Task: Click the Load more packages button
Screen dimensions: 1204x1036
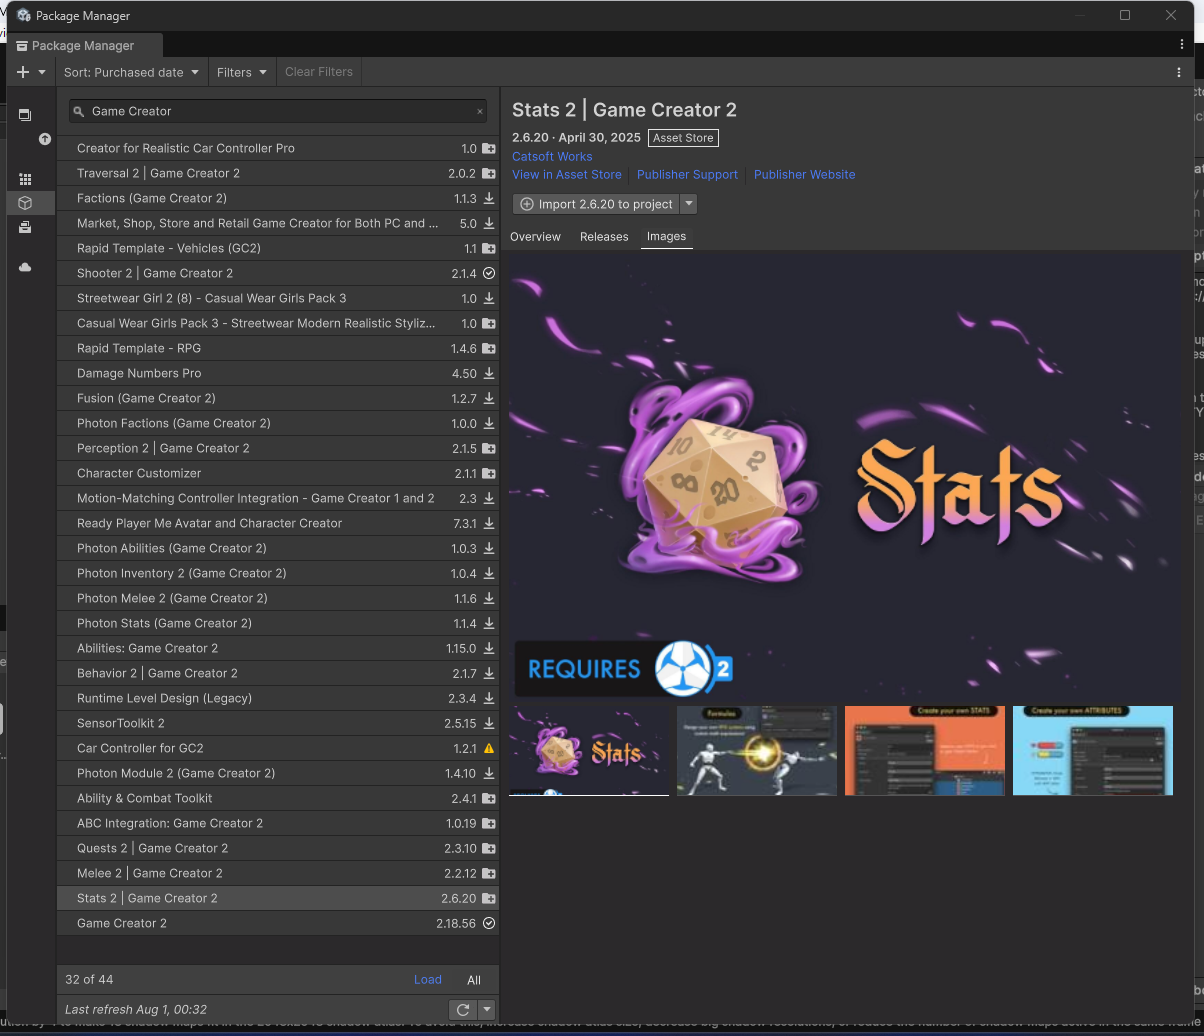Action: 428,980
